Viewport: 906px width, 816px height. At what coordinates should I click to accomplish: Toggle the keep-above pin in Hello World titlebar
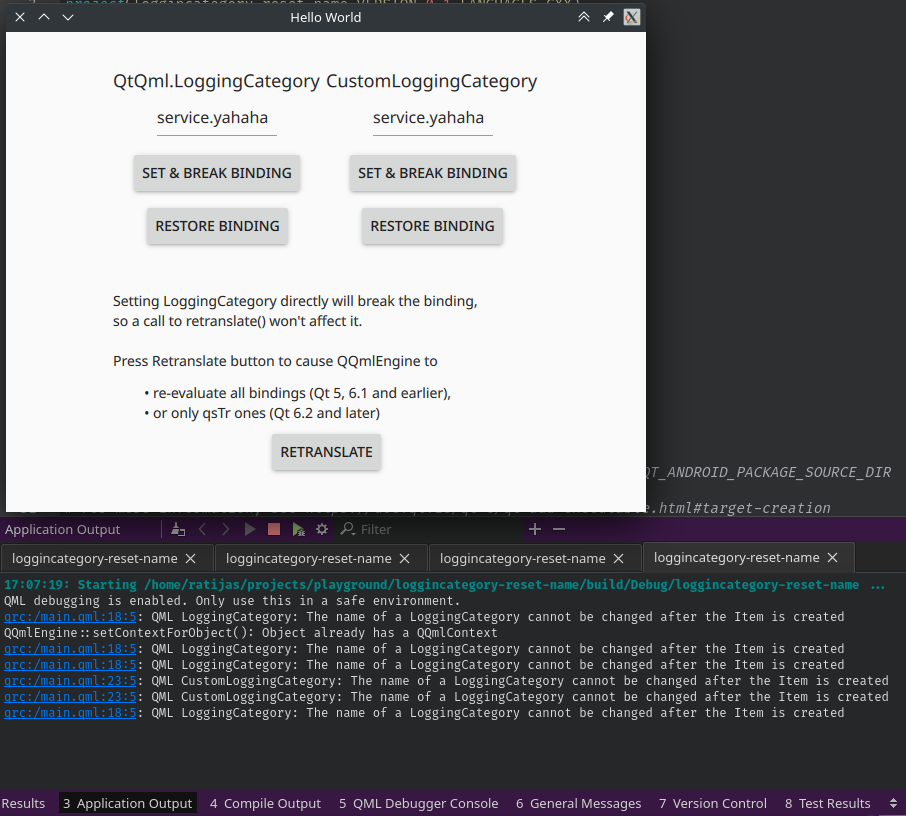click(x=608, y=17)
